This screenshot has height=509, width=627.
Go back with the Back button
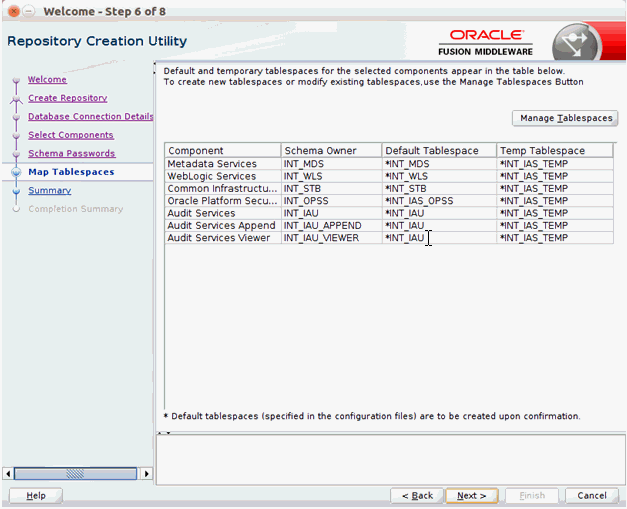point(417,496)
